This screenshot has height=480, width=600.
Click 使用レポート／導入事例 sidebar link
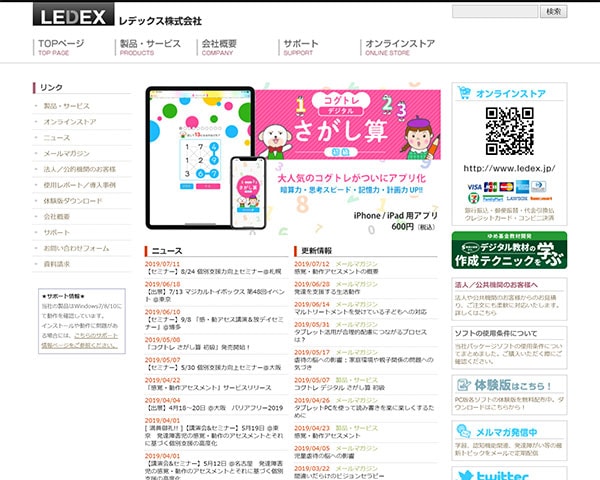click(x=80, y=185)
